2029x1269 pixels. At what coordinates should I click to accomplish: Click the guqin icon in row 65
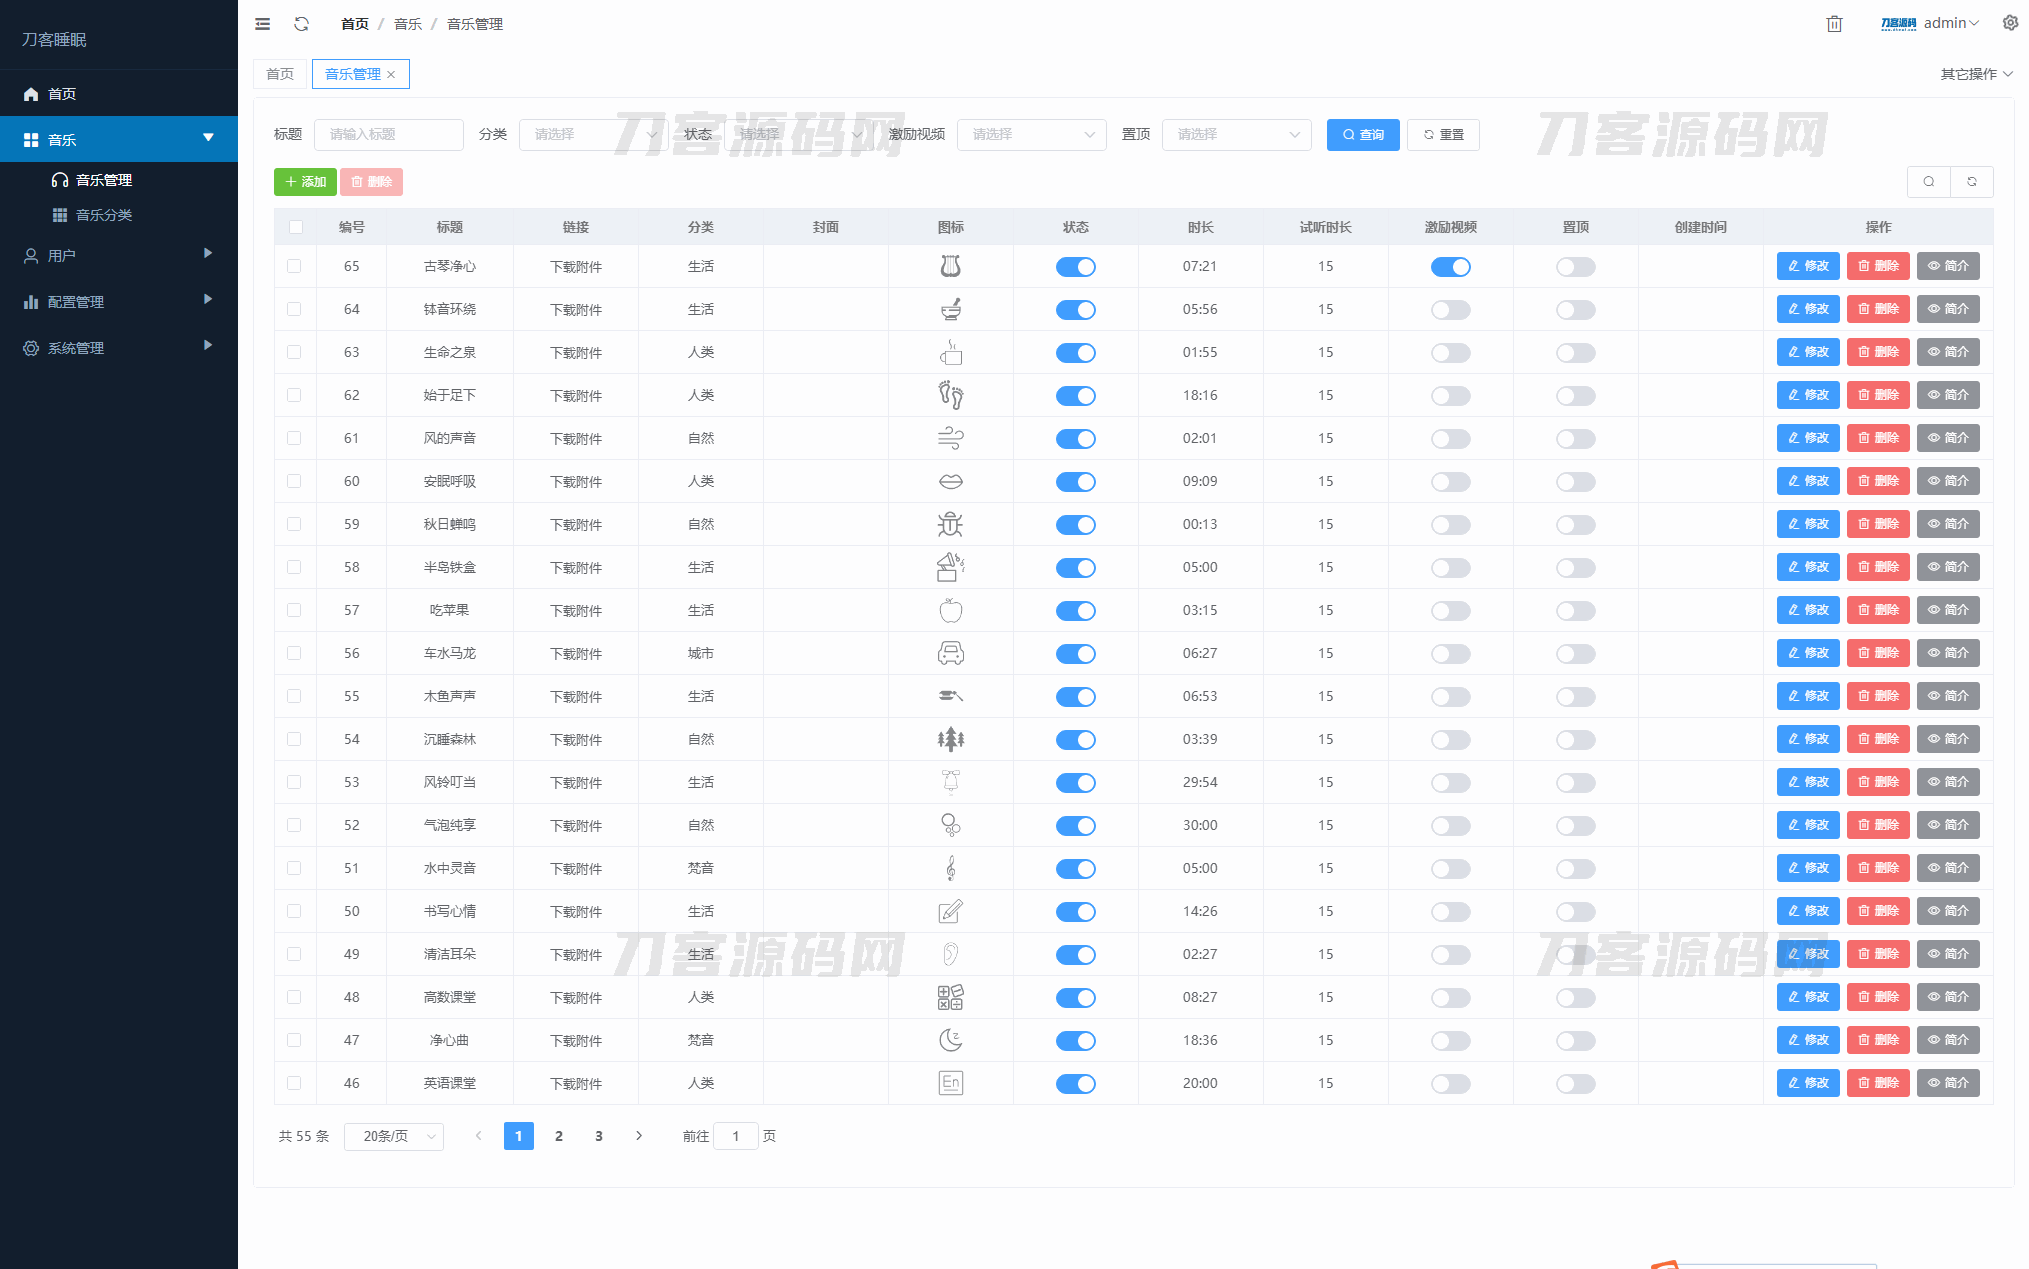tap(950, 266)
